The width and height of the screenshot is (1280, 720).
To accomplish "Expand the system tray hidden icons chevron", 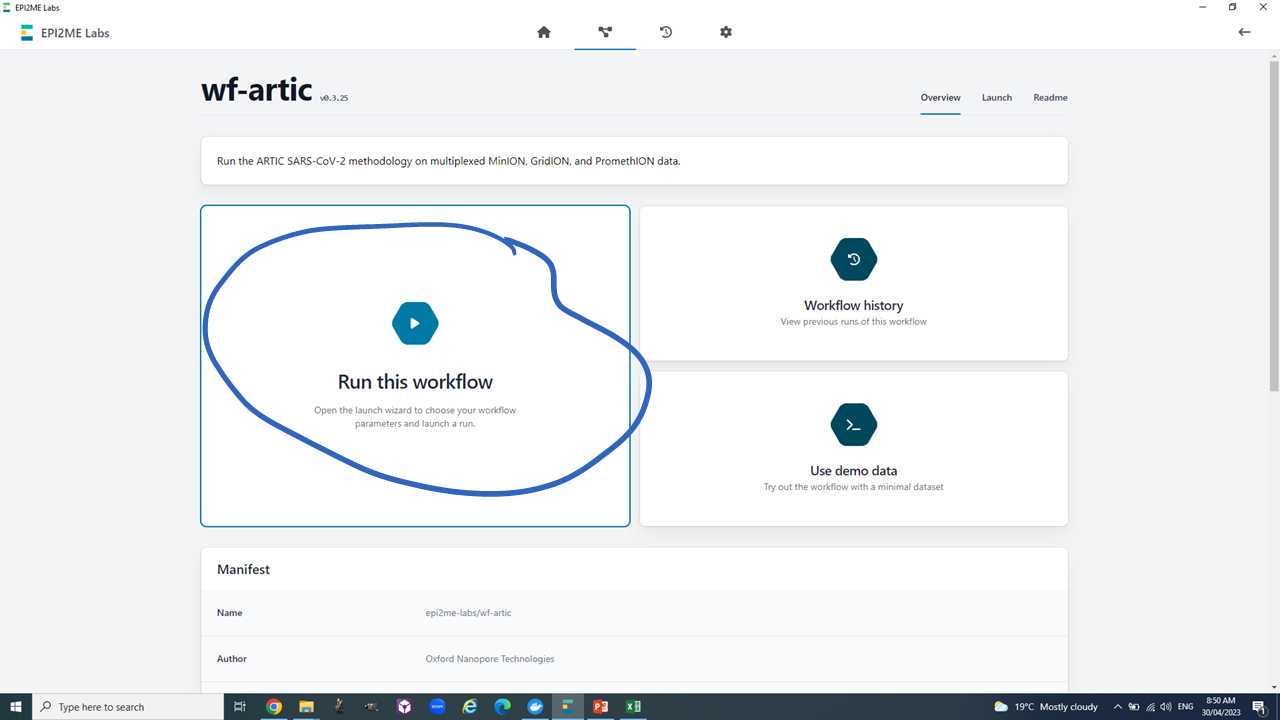I will coord(1117,707).
